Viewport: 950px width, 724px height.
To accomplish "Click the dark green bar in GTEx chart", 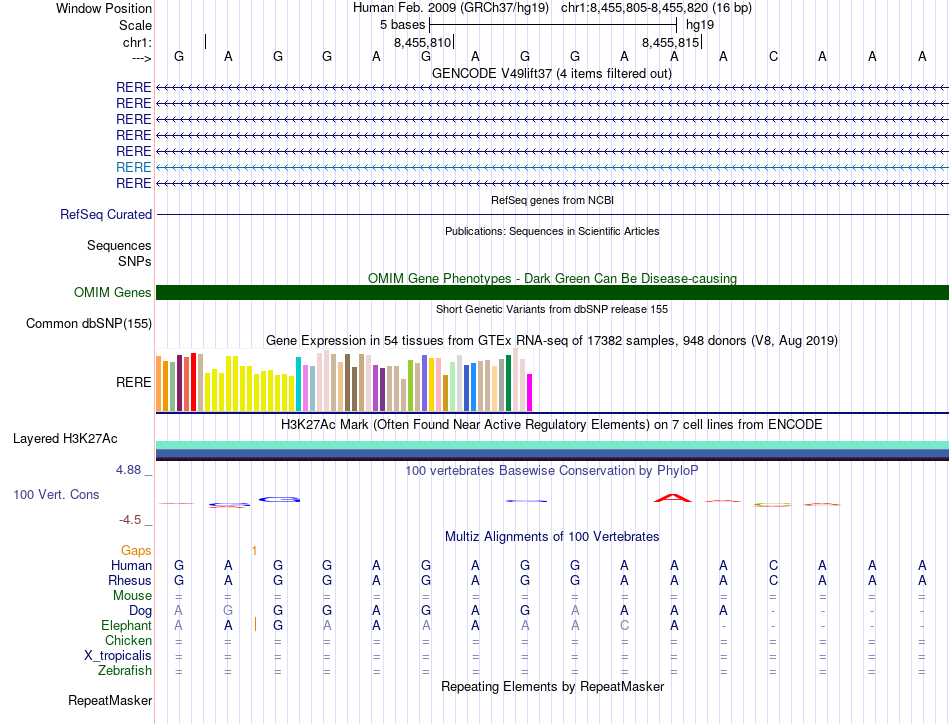I will click(x=509, y=384).
